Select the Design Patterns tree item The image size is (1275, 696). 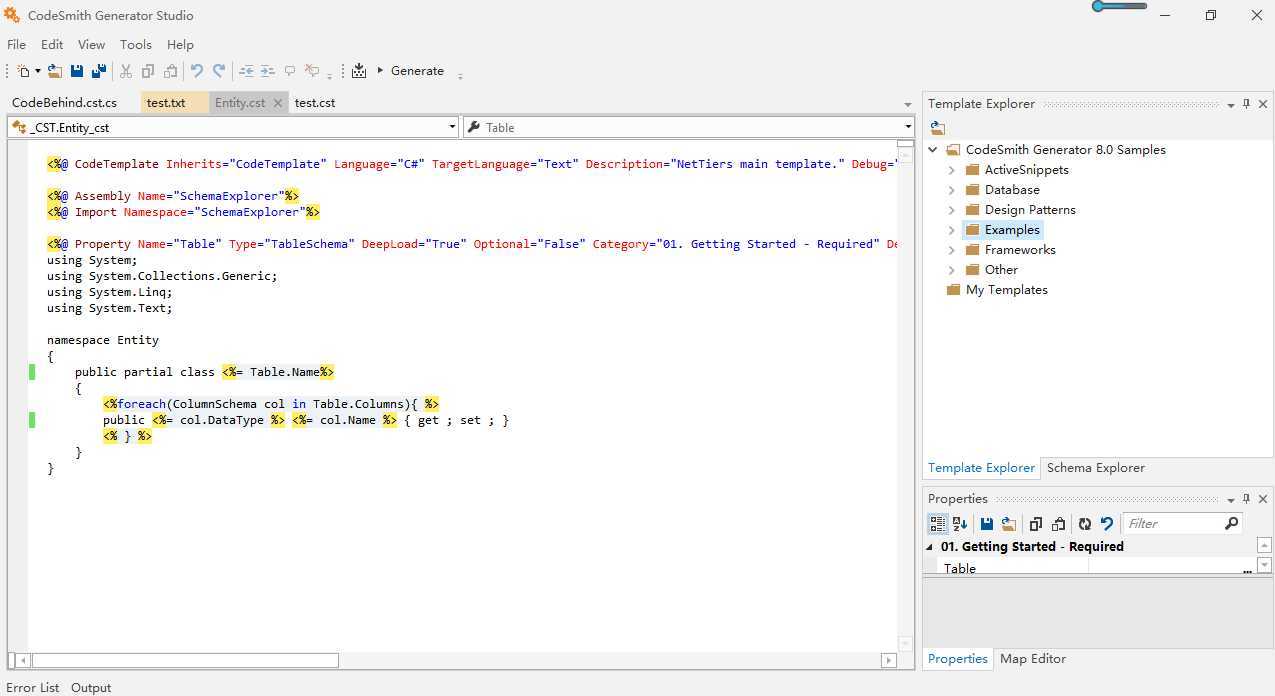pos(1030,210)
